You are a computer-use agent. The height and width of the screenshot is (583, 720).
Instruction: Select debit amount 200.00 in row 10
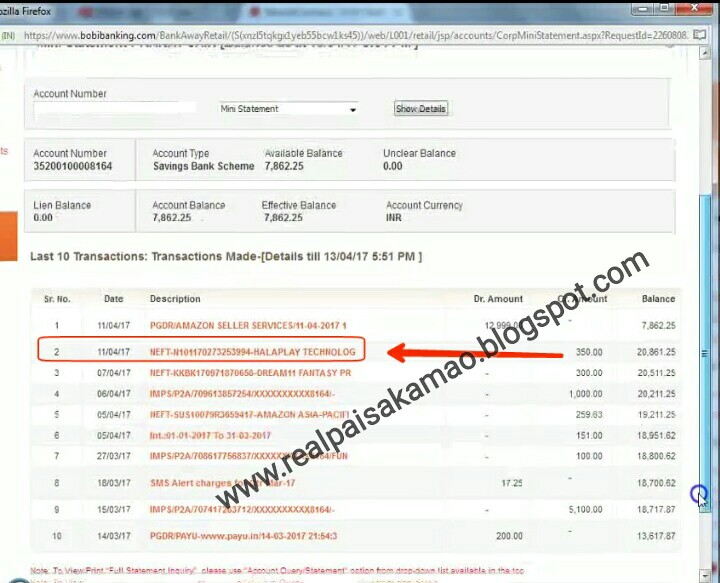(509, 536)
